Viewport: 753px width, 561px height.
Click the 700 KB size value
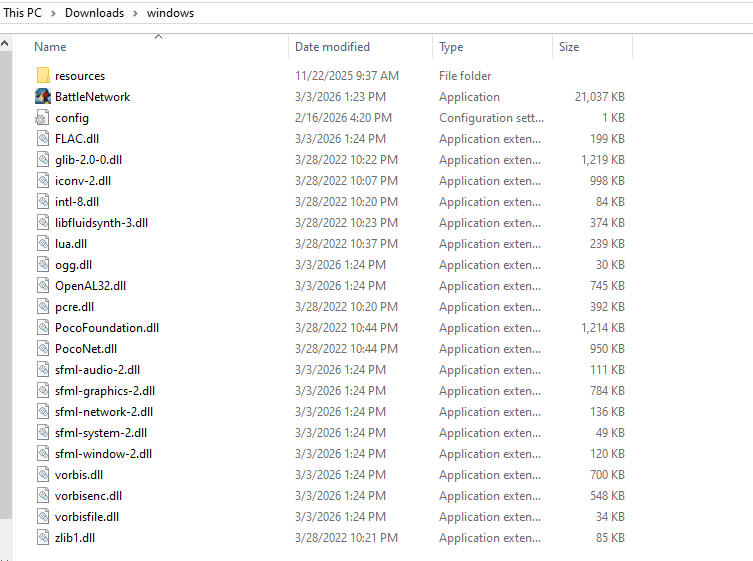point(607,475)
